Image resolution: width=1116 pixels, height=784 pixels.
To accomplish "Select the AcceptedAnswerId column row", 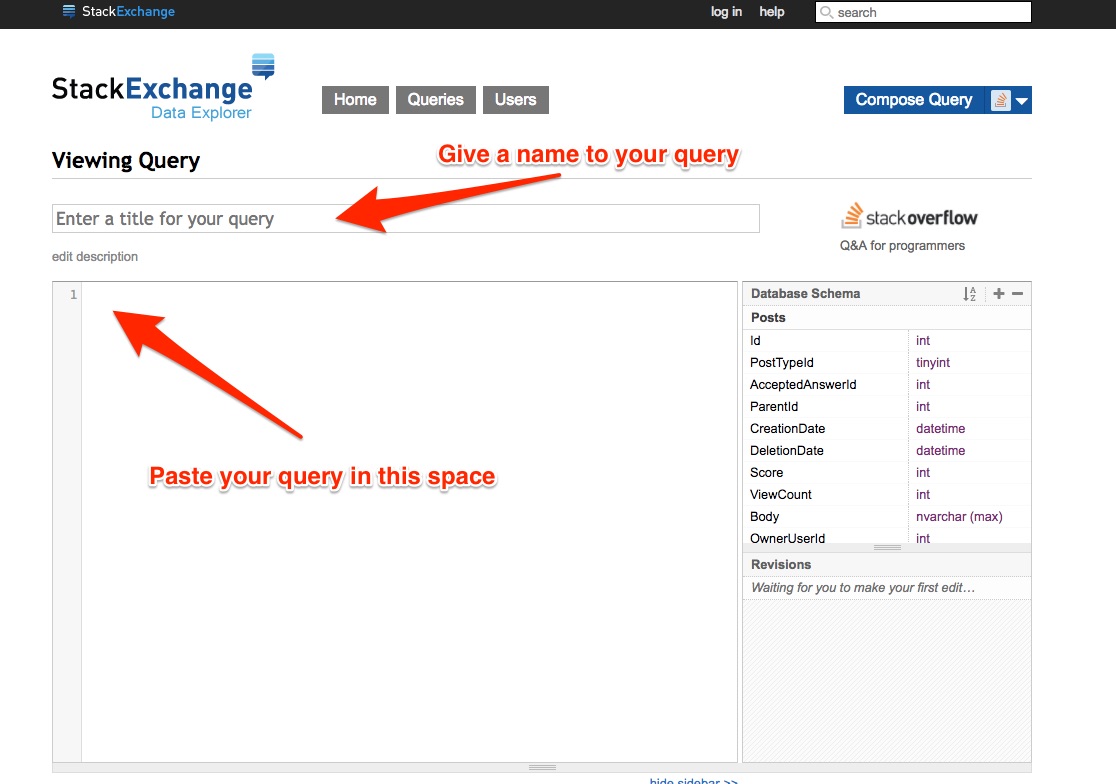I will 887,385.
